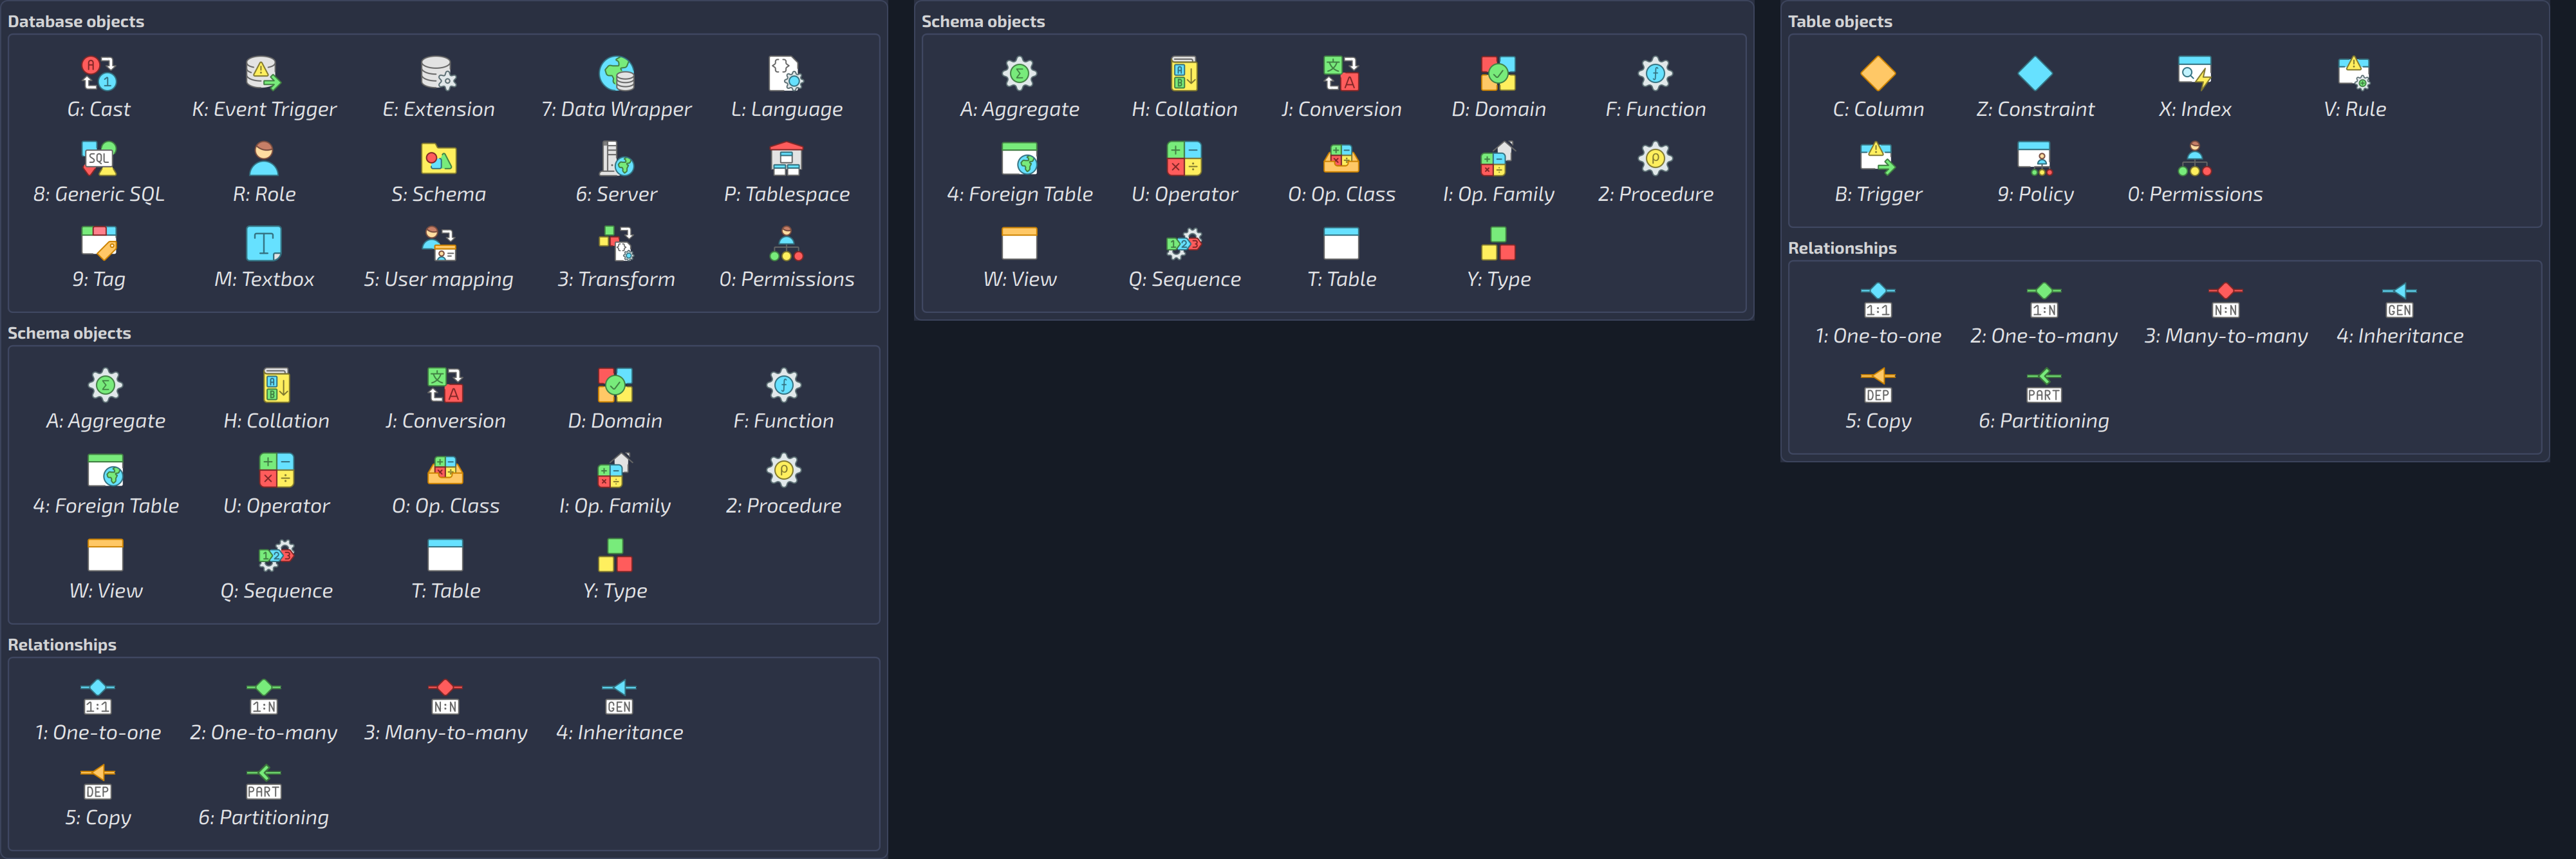Select the Tablespace object icon

[x=786, y=159]
